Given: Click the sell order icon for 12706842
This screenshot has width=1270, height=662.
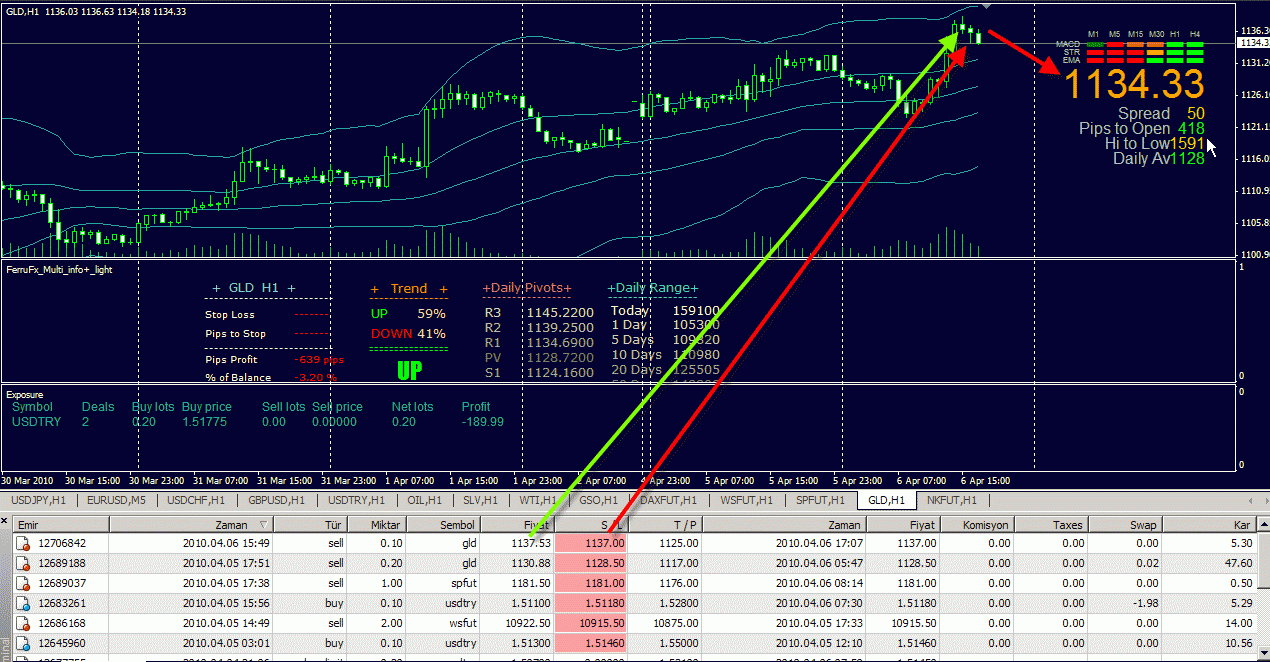Looking at the screenshot, I should coord(24,543).
